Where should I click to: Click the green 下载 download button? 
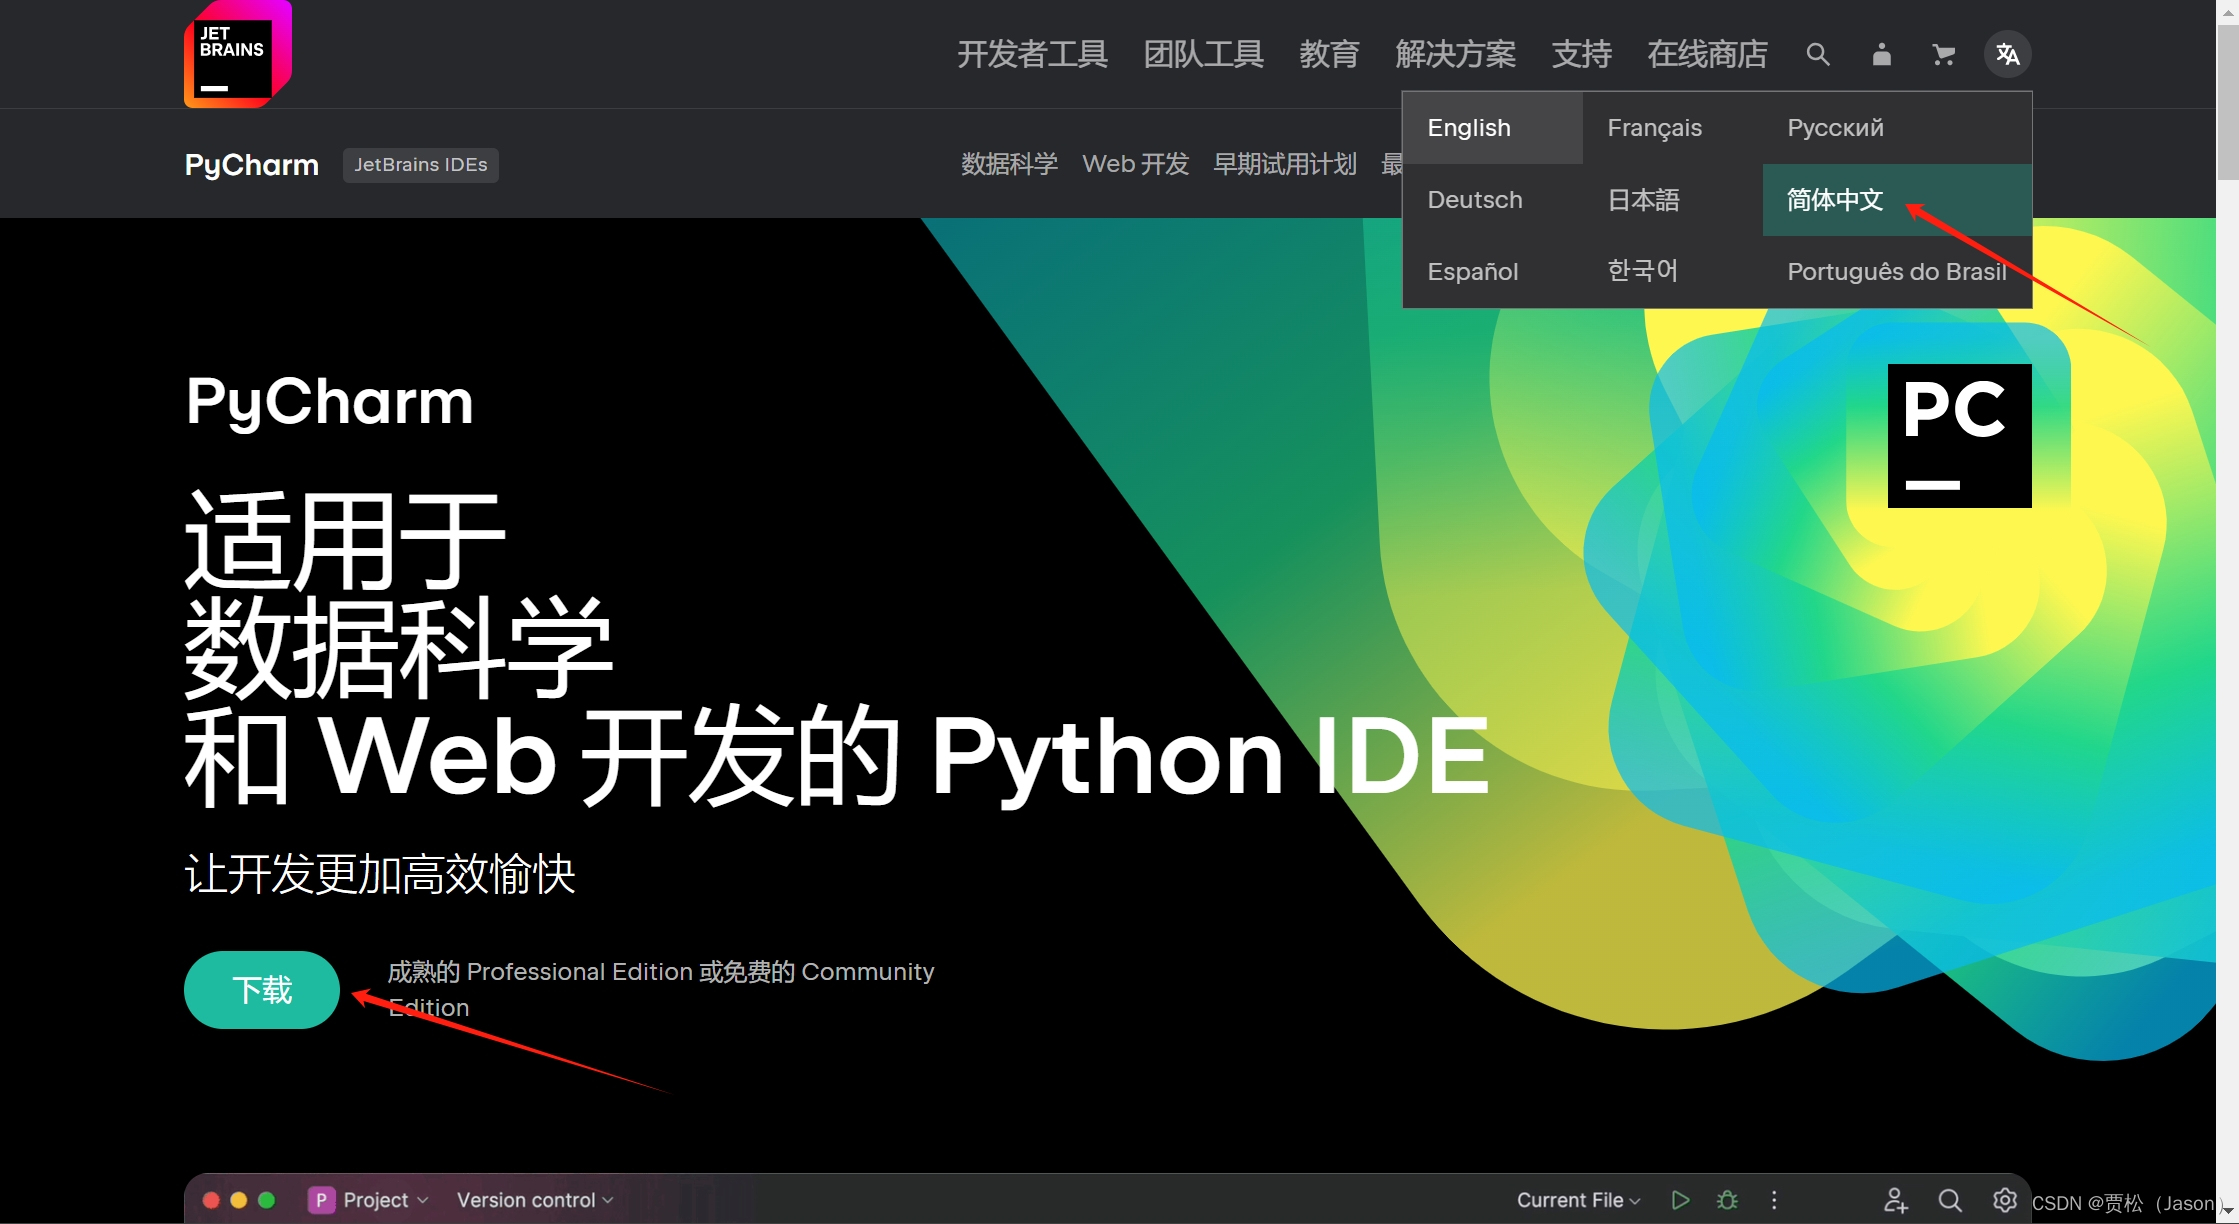pos(262,990)
